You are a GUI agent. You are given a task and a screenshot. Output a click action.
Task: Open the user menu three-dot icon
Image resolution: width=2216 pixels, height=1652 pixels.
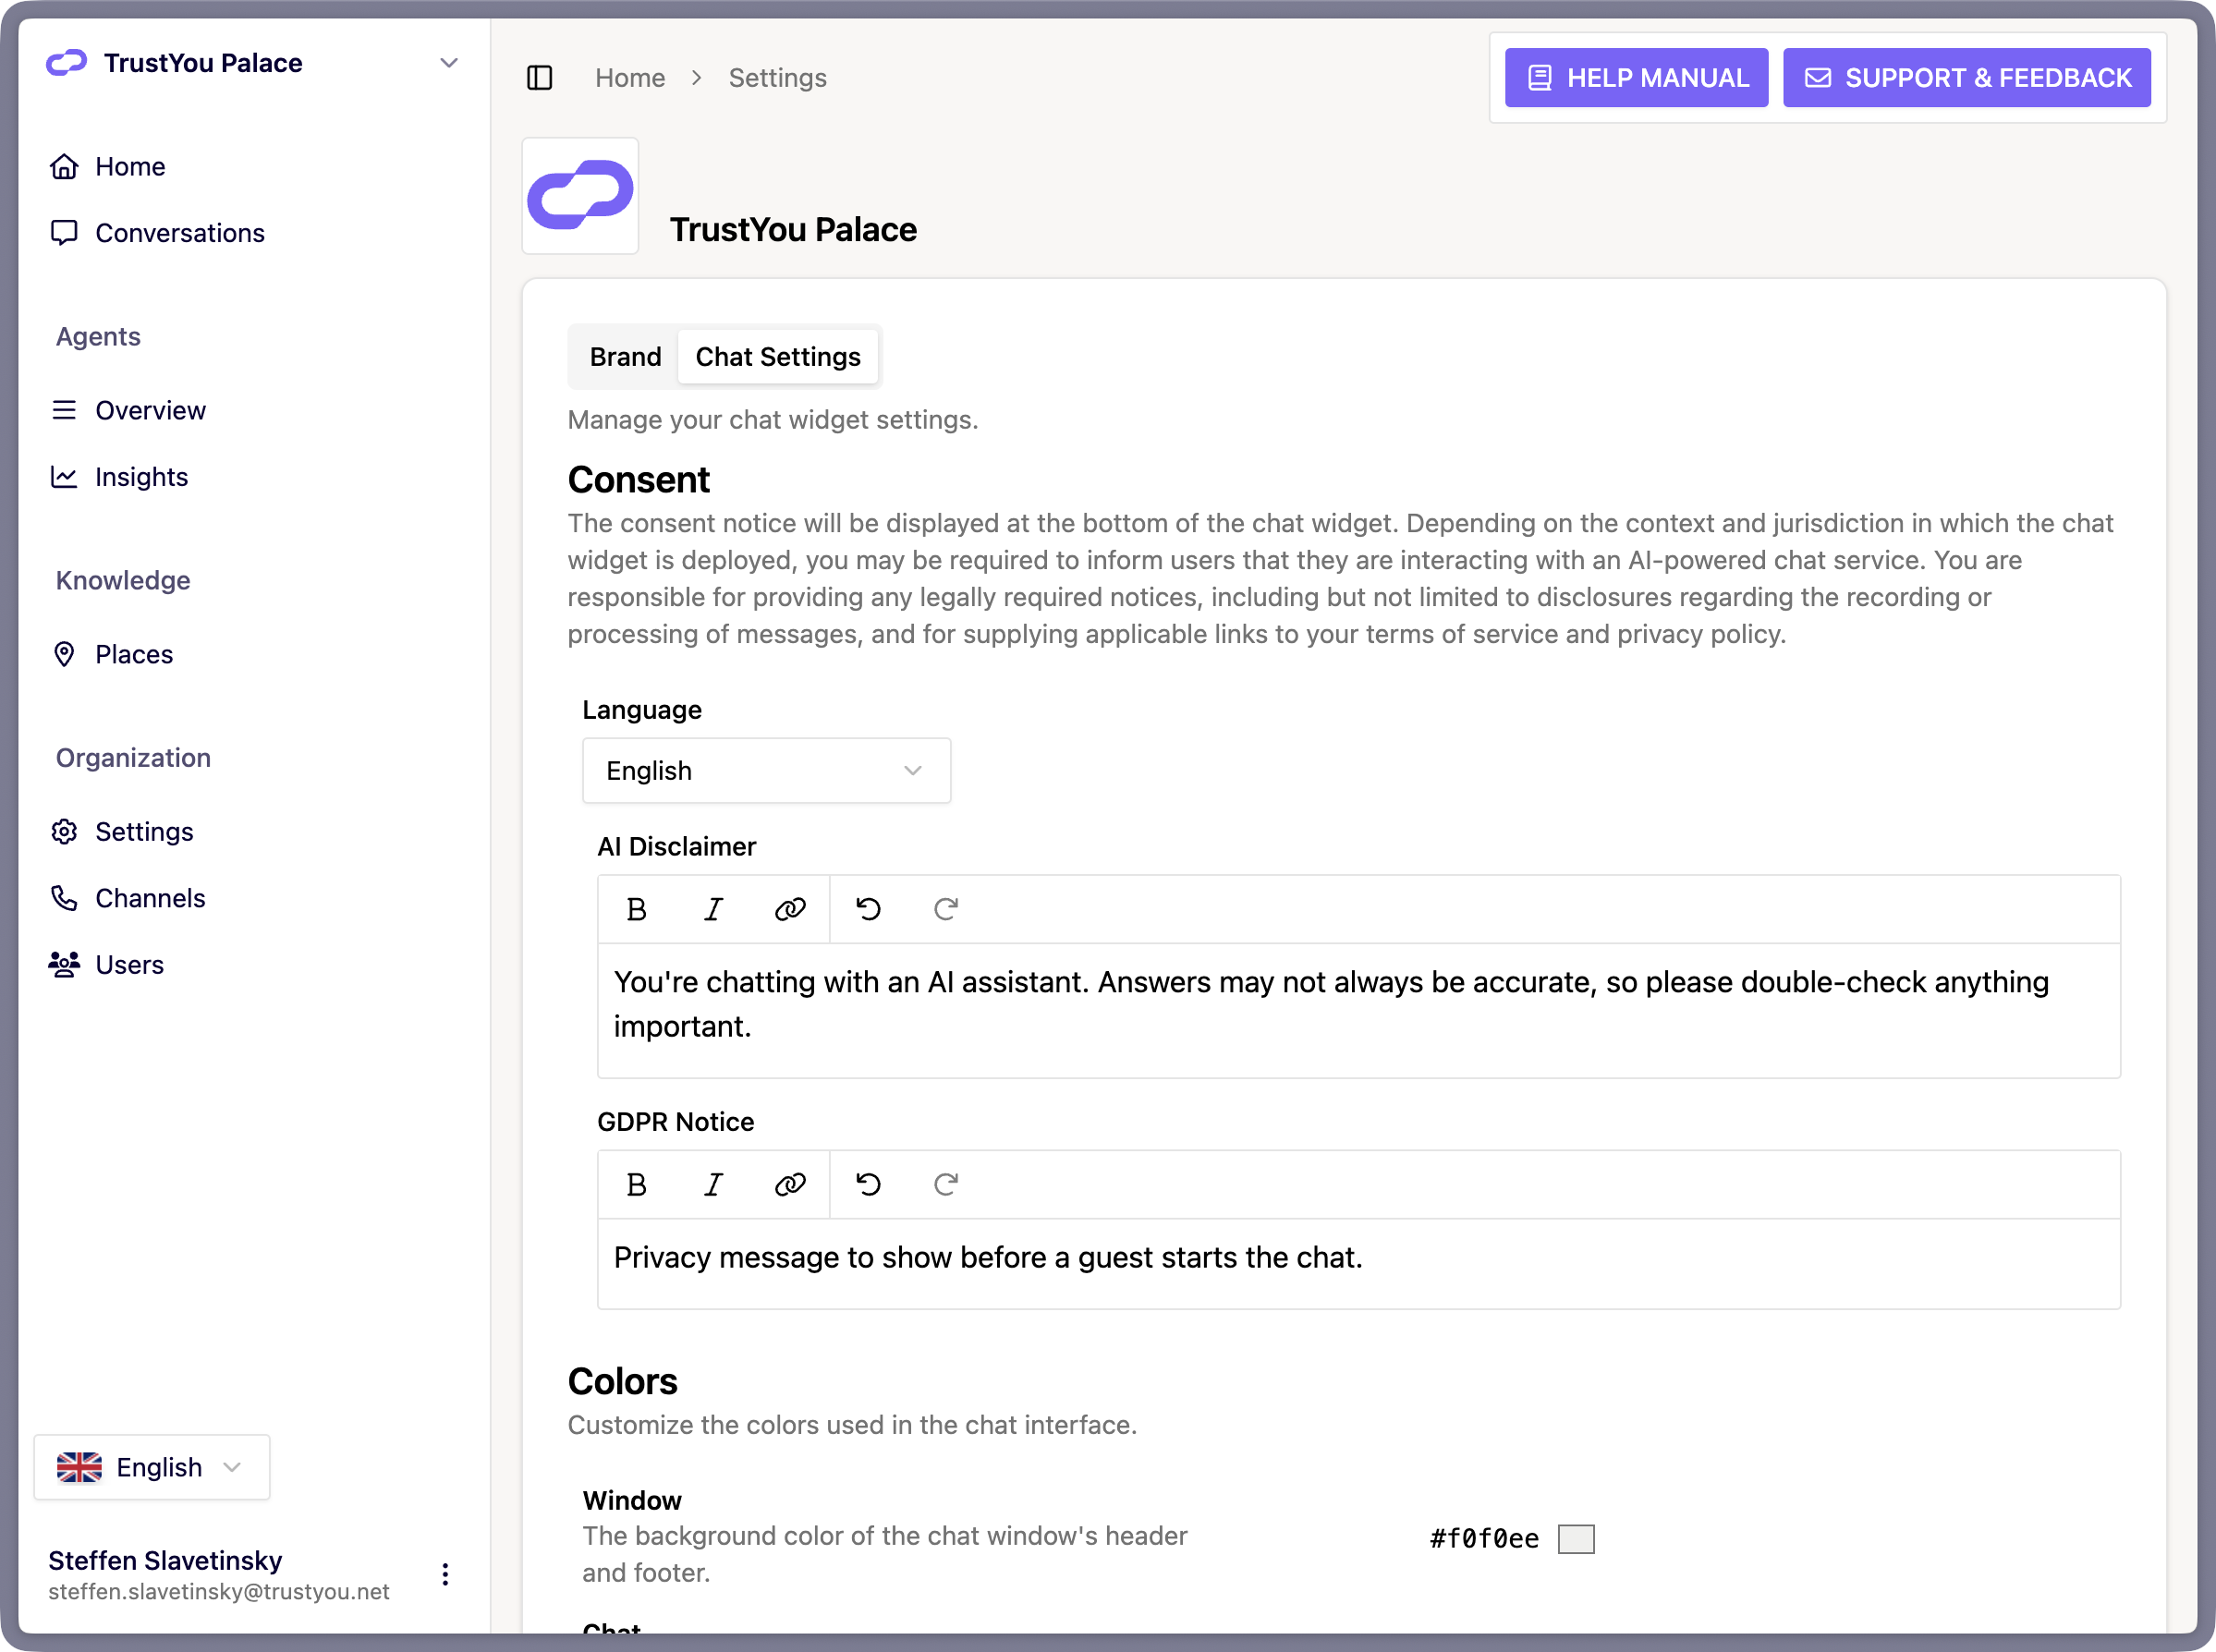coord(445,1575)
